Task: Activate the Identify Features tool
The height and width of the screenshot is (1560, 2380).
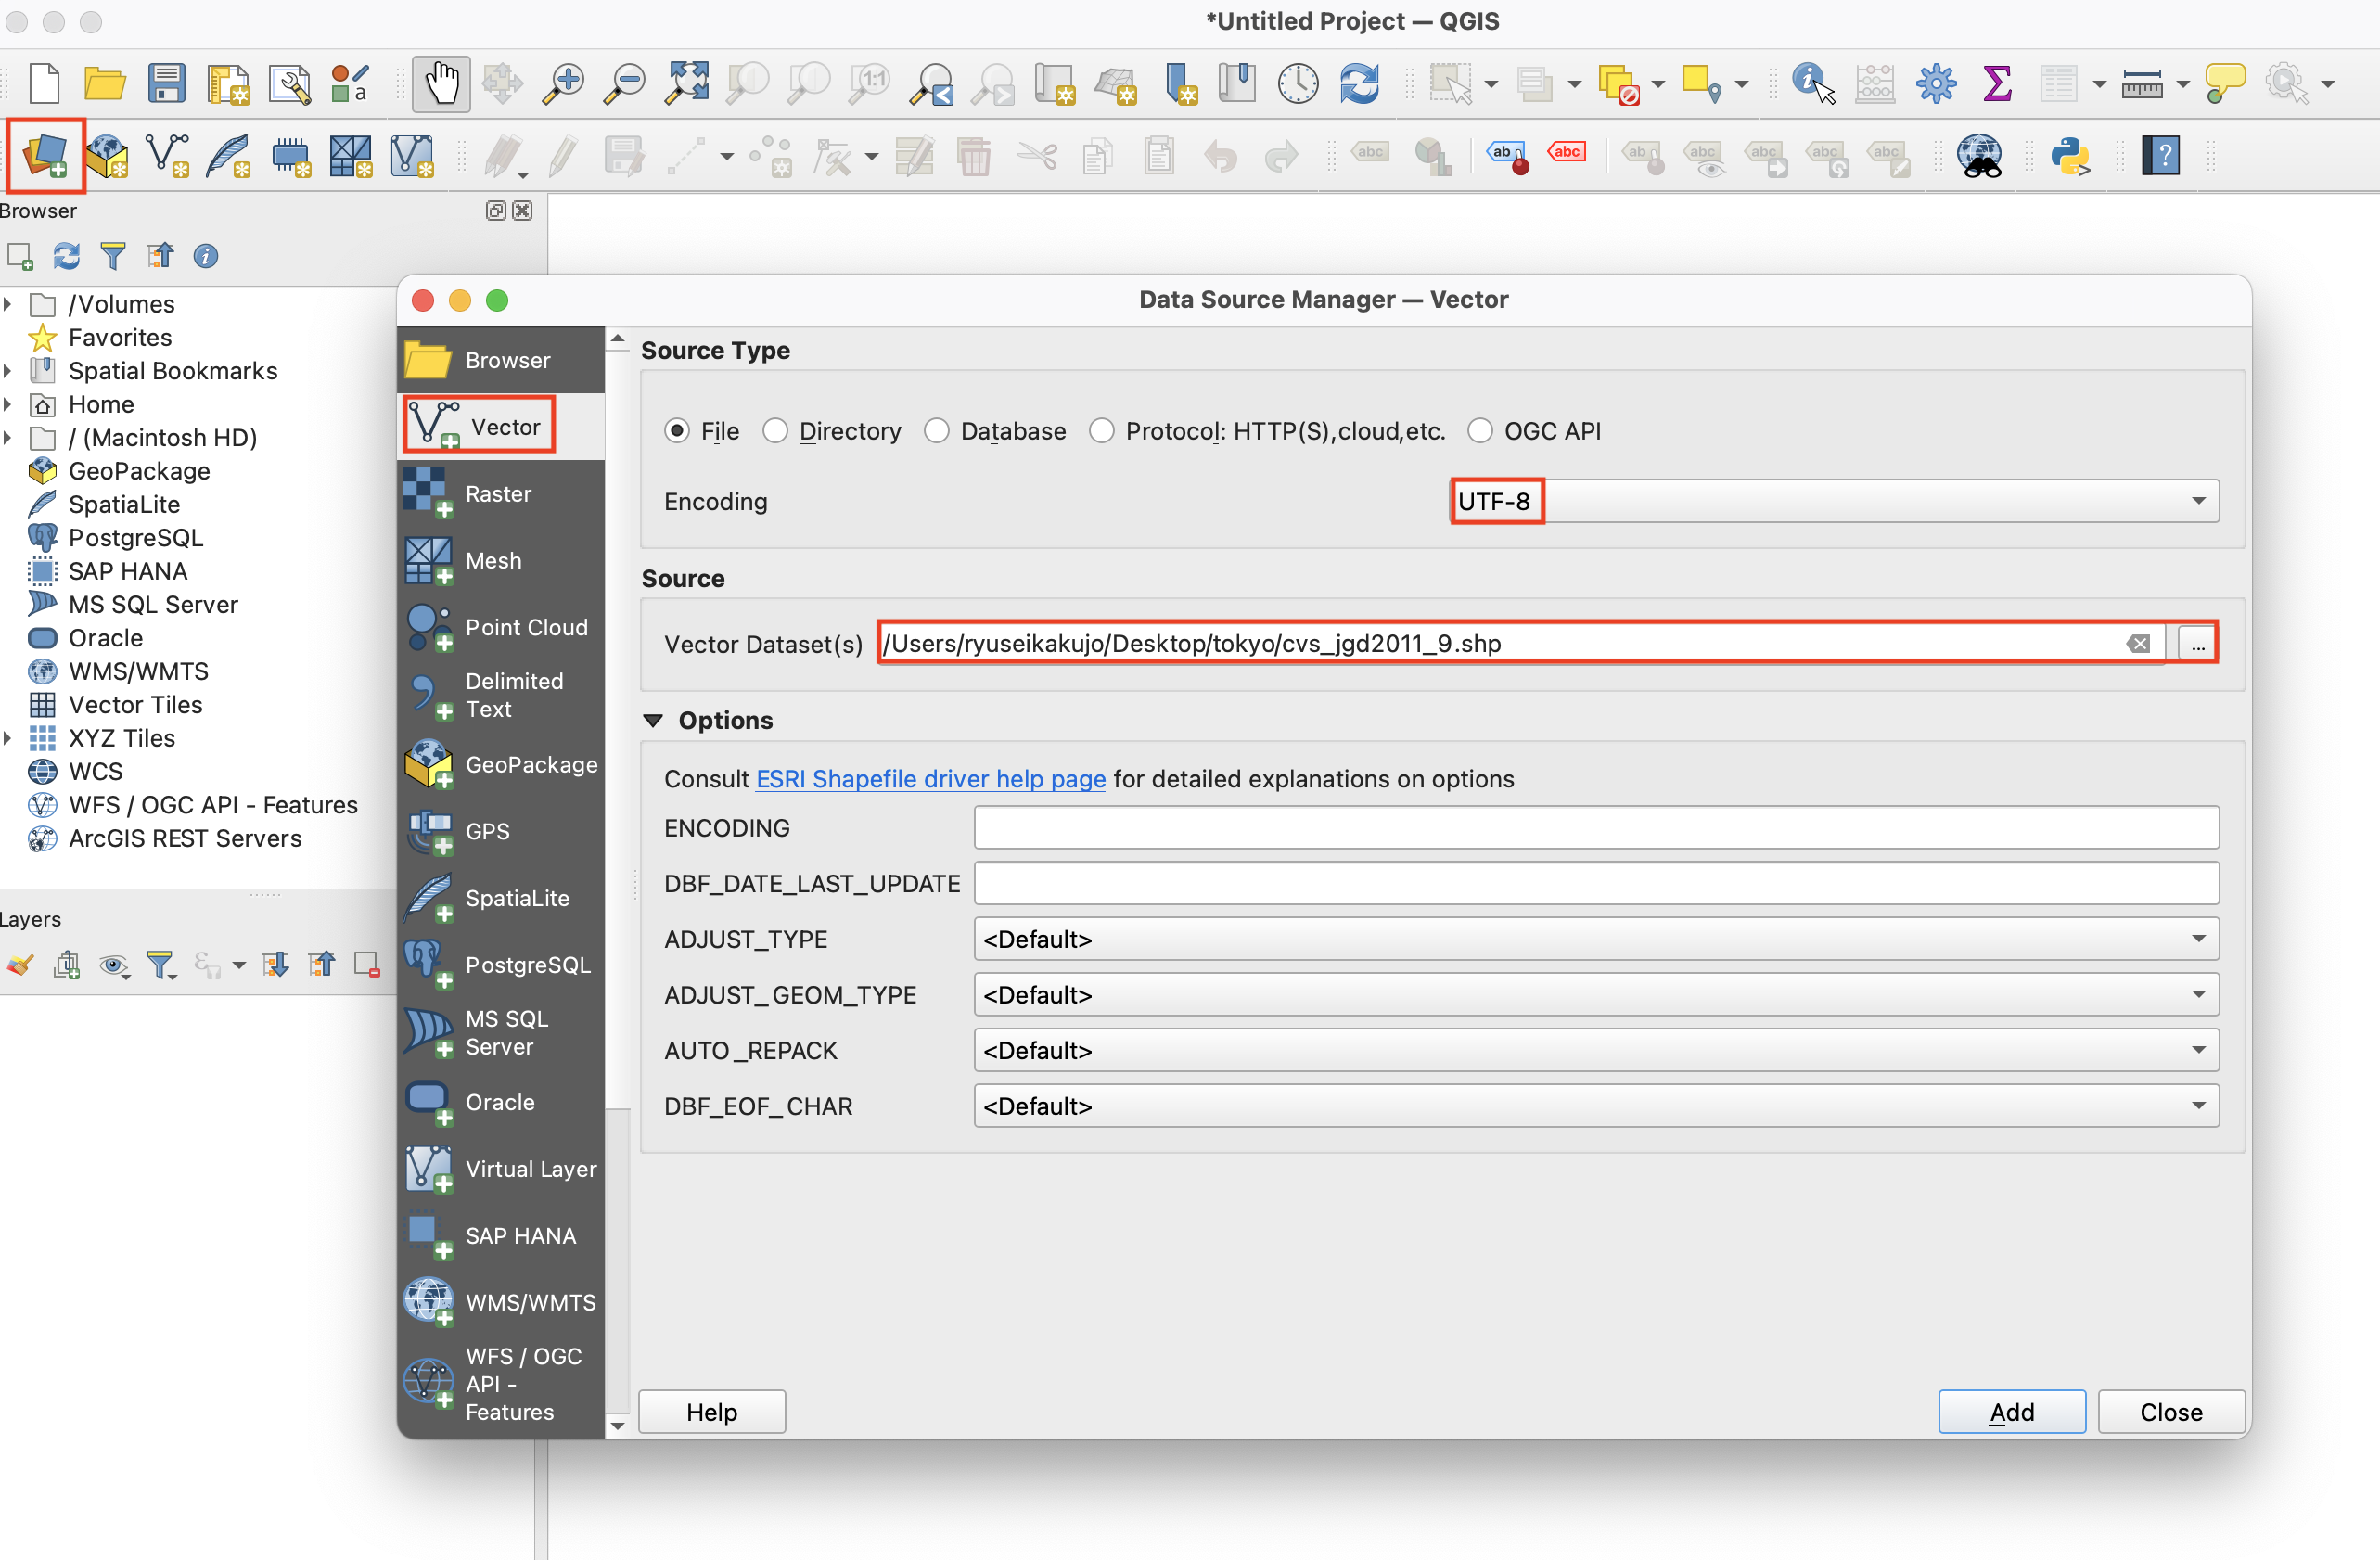Action: coord(1812,83)
